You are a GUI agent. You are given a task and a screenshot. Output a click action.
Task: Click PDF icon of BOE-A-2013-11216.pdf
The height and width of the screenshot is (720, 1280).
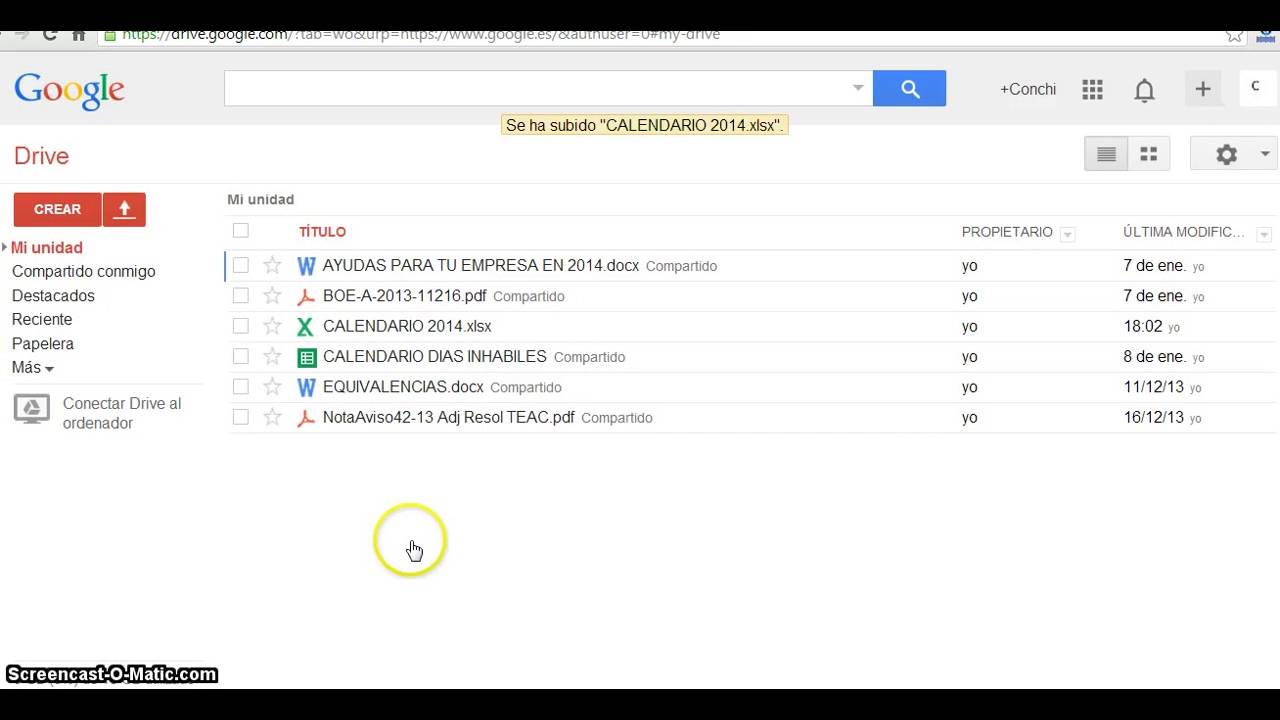tap(306, 296)
